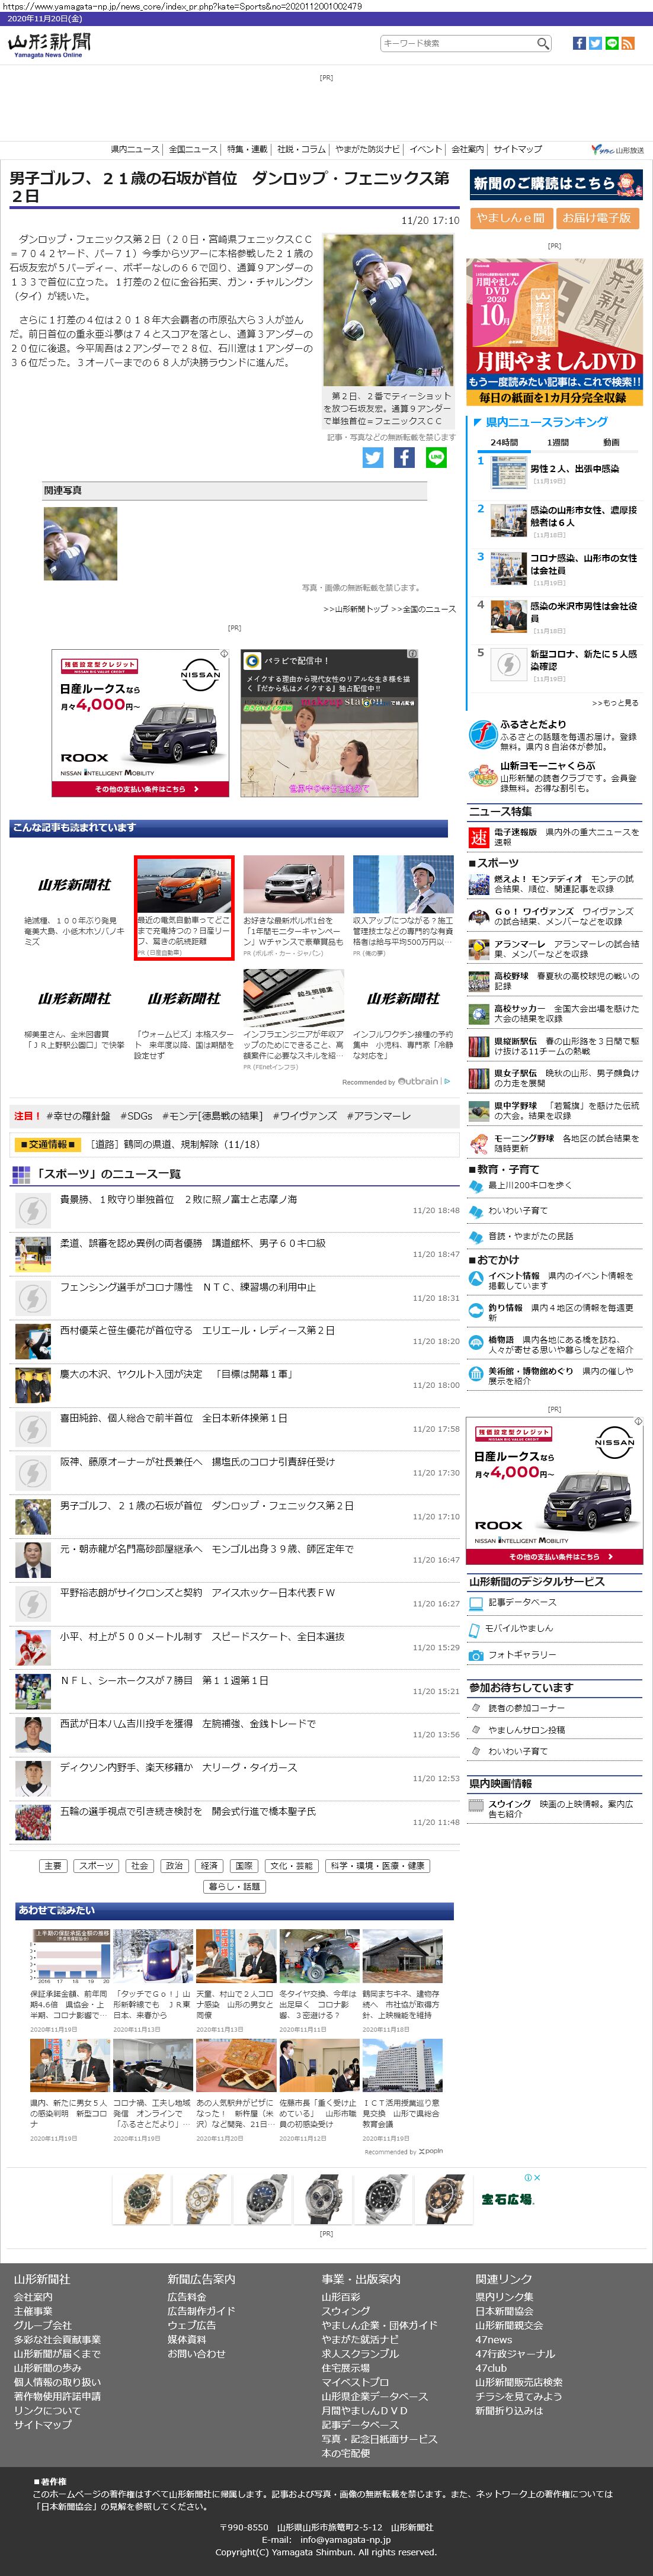Open the main golfer tee shot photo
The width and height of the screenshot is (653, 2576).
(388, 310)
